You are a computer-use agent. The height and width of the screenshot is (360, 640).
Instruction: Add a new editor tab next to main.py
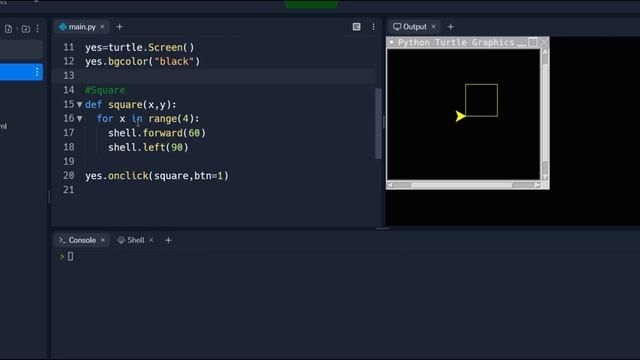119,27
